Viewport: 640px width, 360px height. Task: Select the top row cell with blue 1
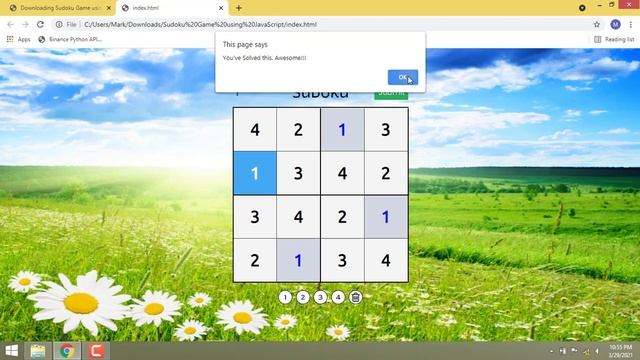342,130
